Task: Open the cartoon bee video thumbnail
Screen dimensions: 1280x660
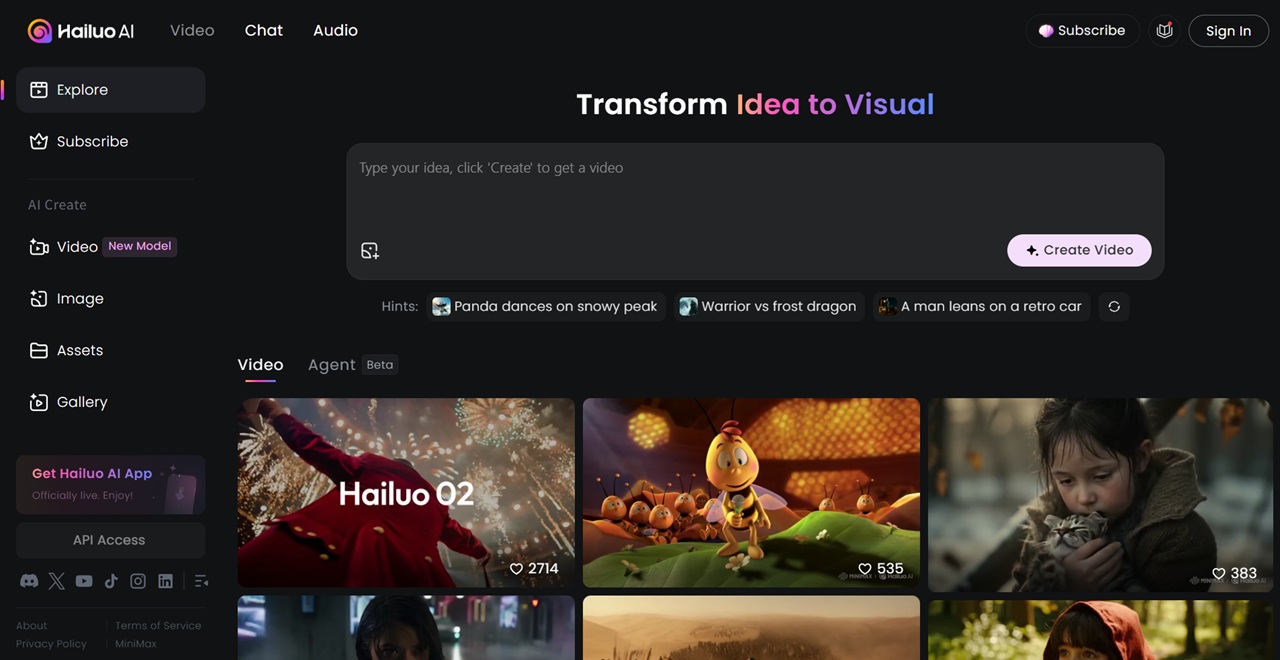Action: pos(751,493)
